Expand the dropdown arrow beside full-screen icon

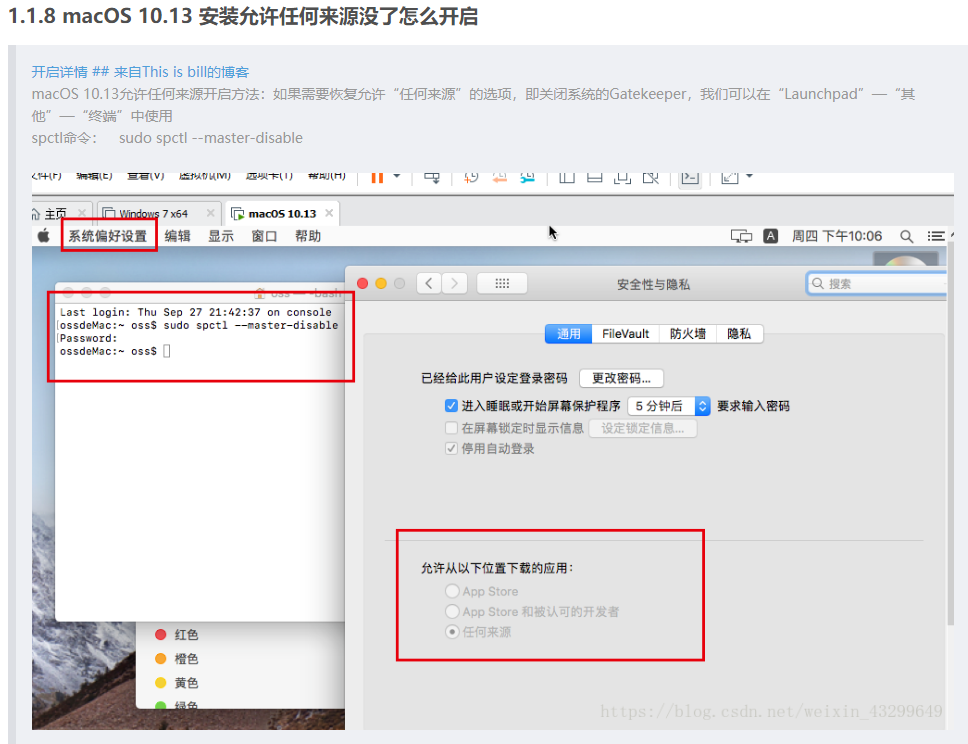(x=749, y=177)
